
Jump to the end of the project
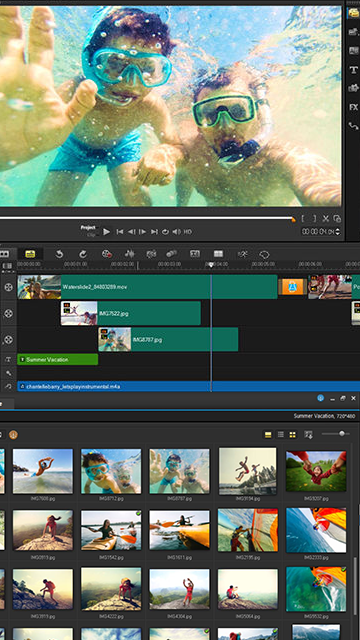click(x=154, y=232)
